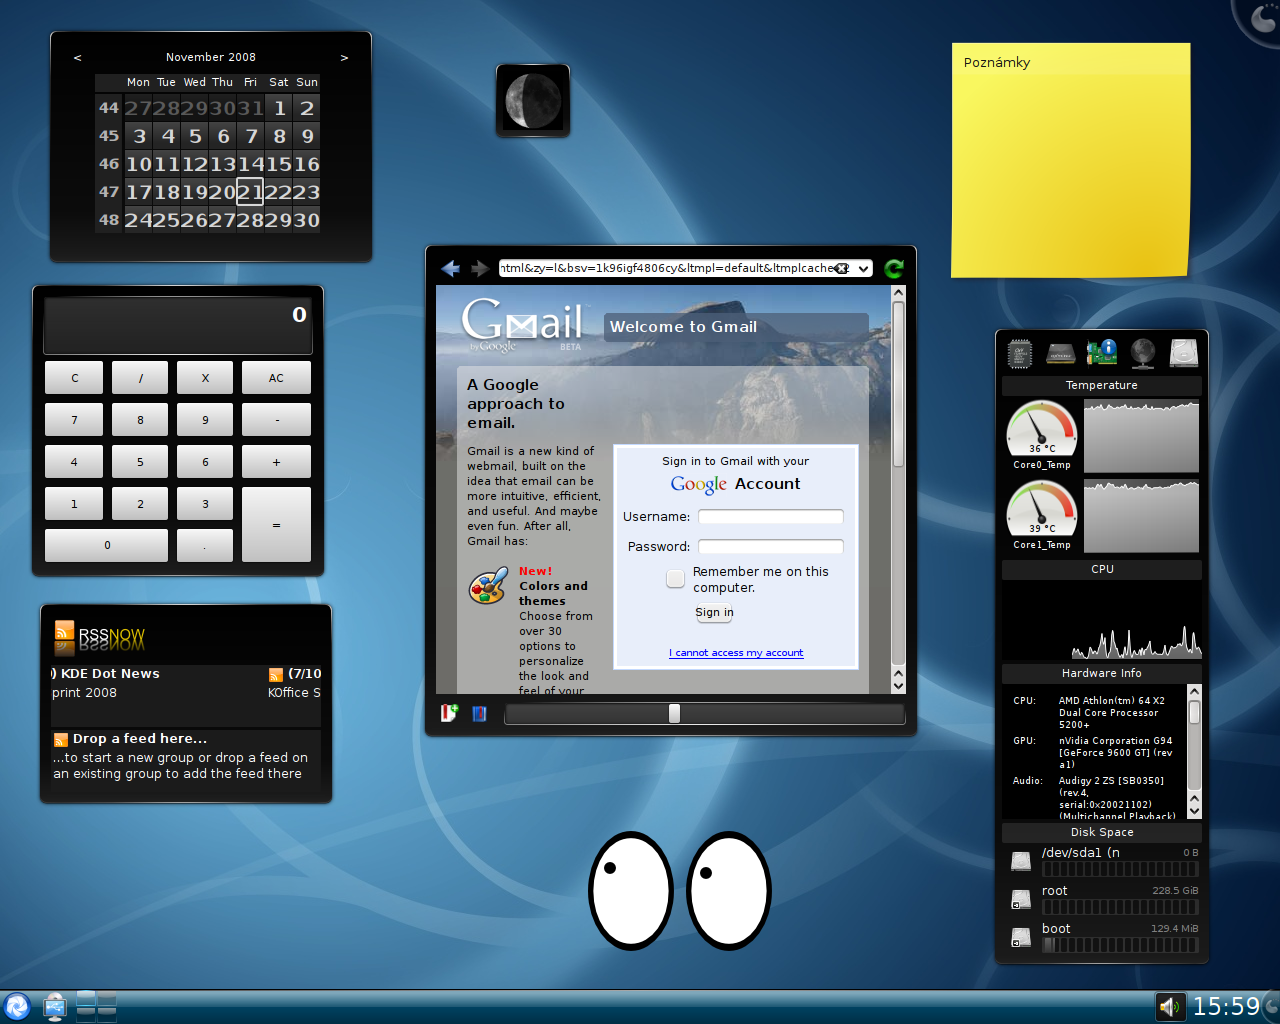Add a bookmark in browser widget
Screen dimensions: 1280x1024
click(x=449, y=713)
